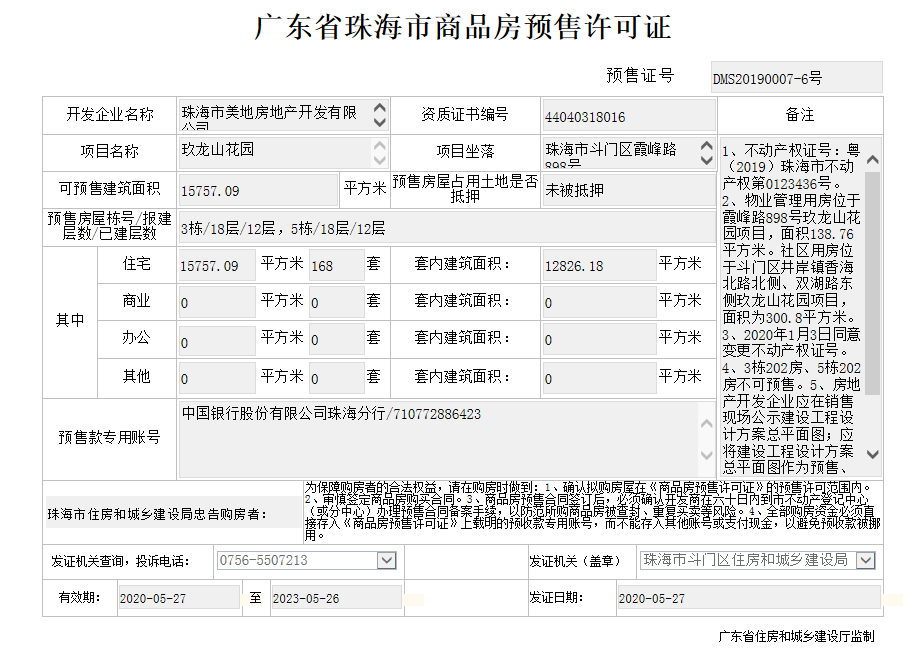Expand the 发证机关 issuing authority dropdown

(x=869, y=560)
